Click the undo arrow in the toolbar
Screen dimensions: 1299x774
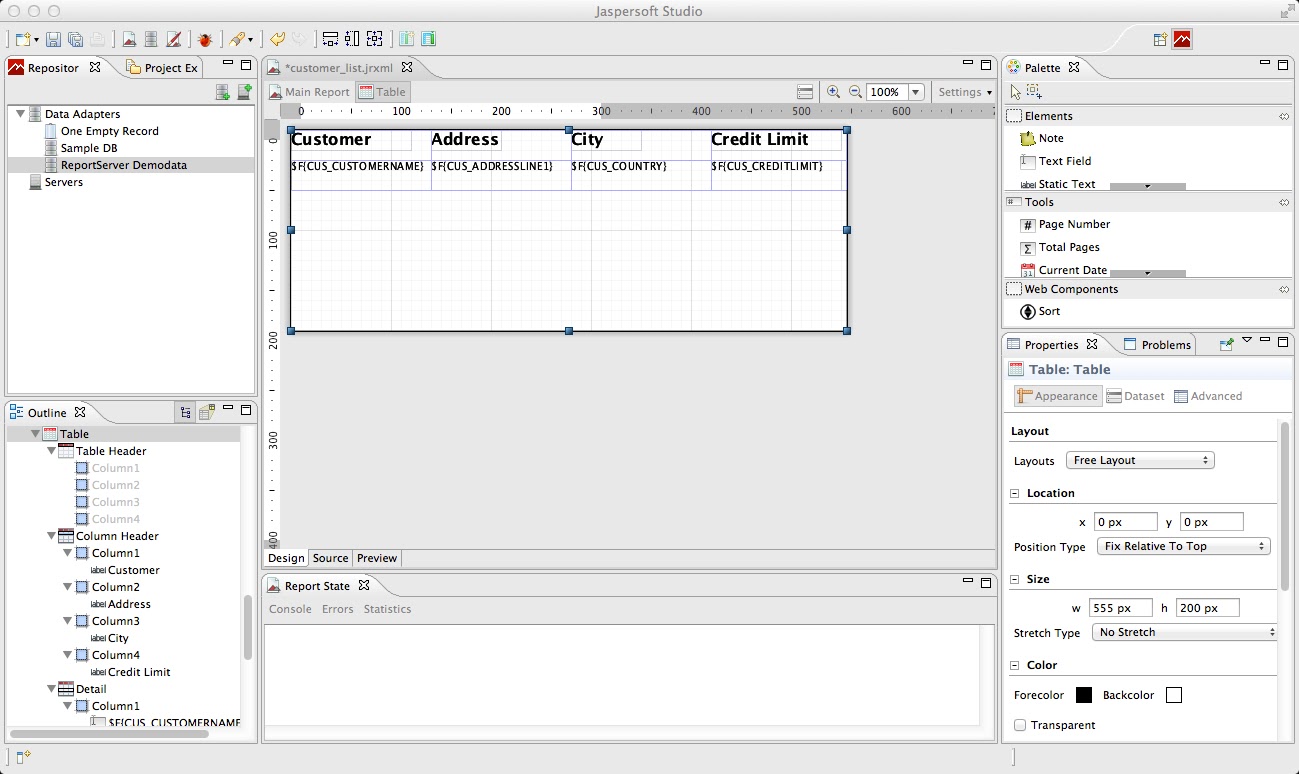277,39
